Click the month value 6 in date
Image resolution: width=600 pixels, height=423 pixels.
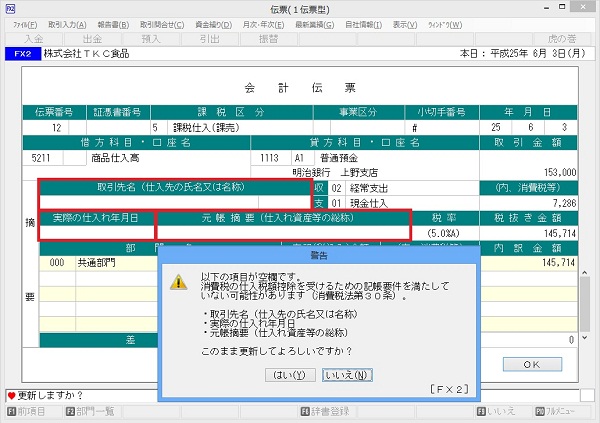coord(530,127)
